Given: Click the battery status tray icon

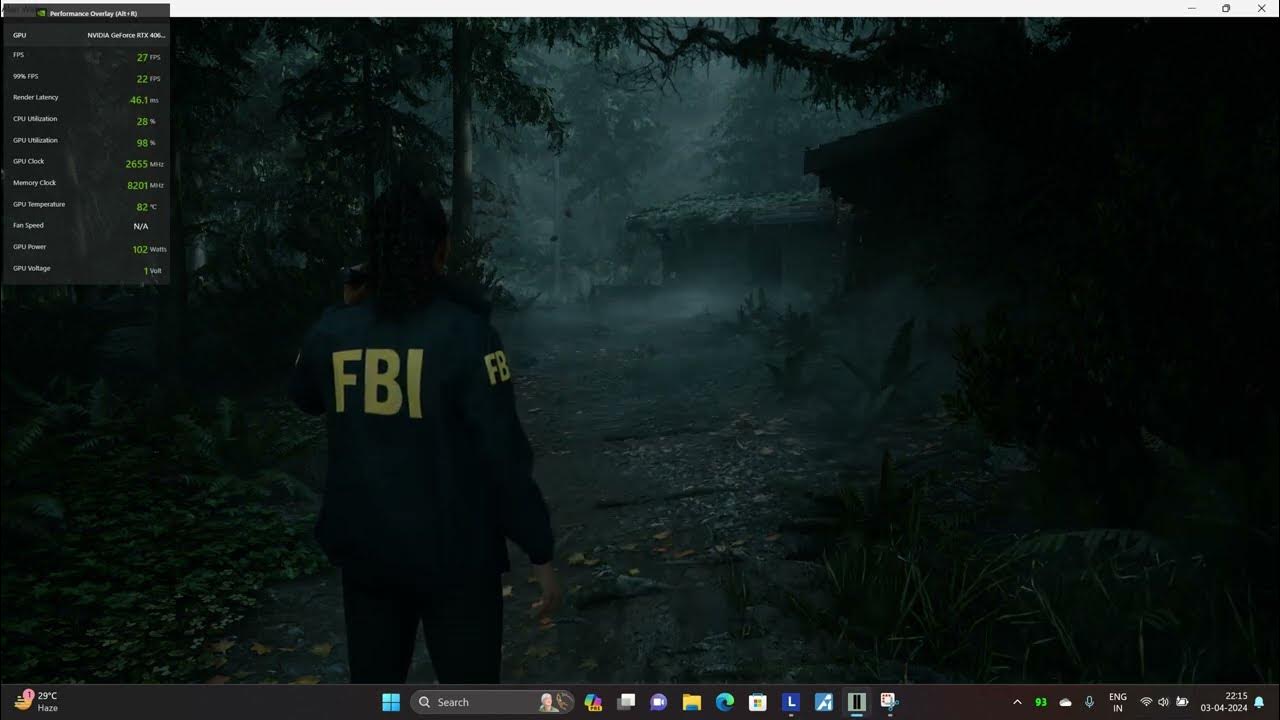Looking at the screenshot, I should click(1182, 702).
